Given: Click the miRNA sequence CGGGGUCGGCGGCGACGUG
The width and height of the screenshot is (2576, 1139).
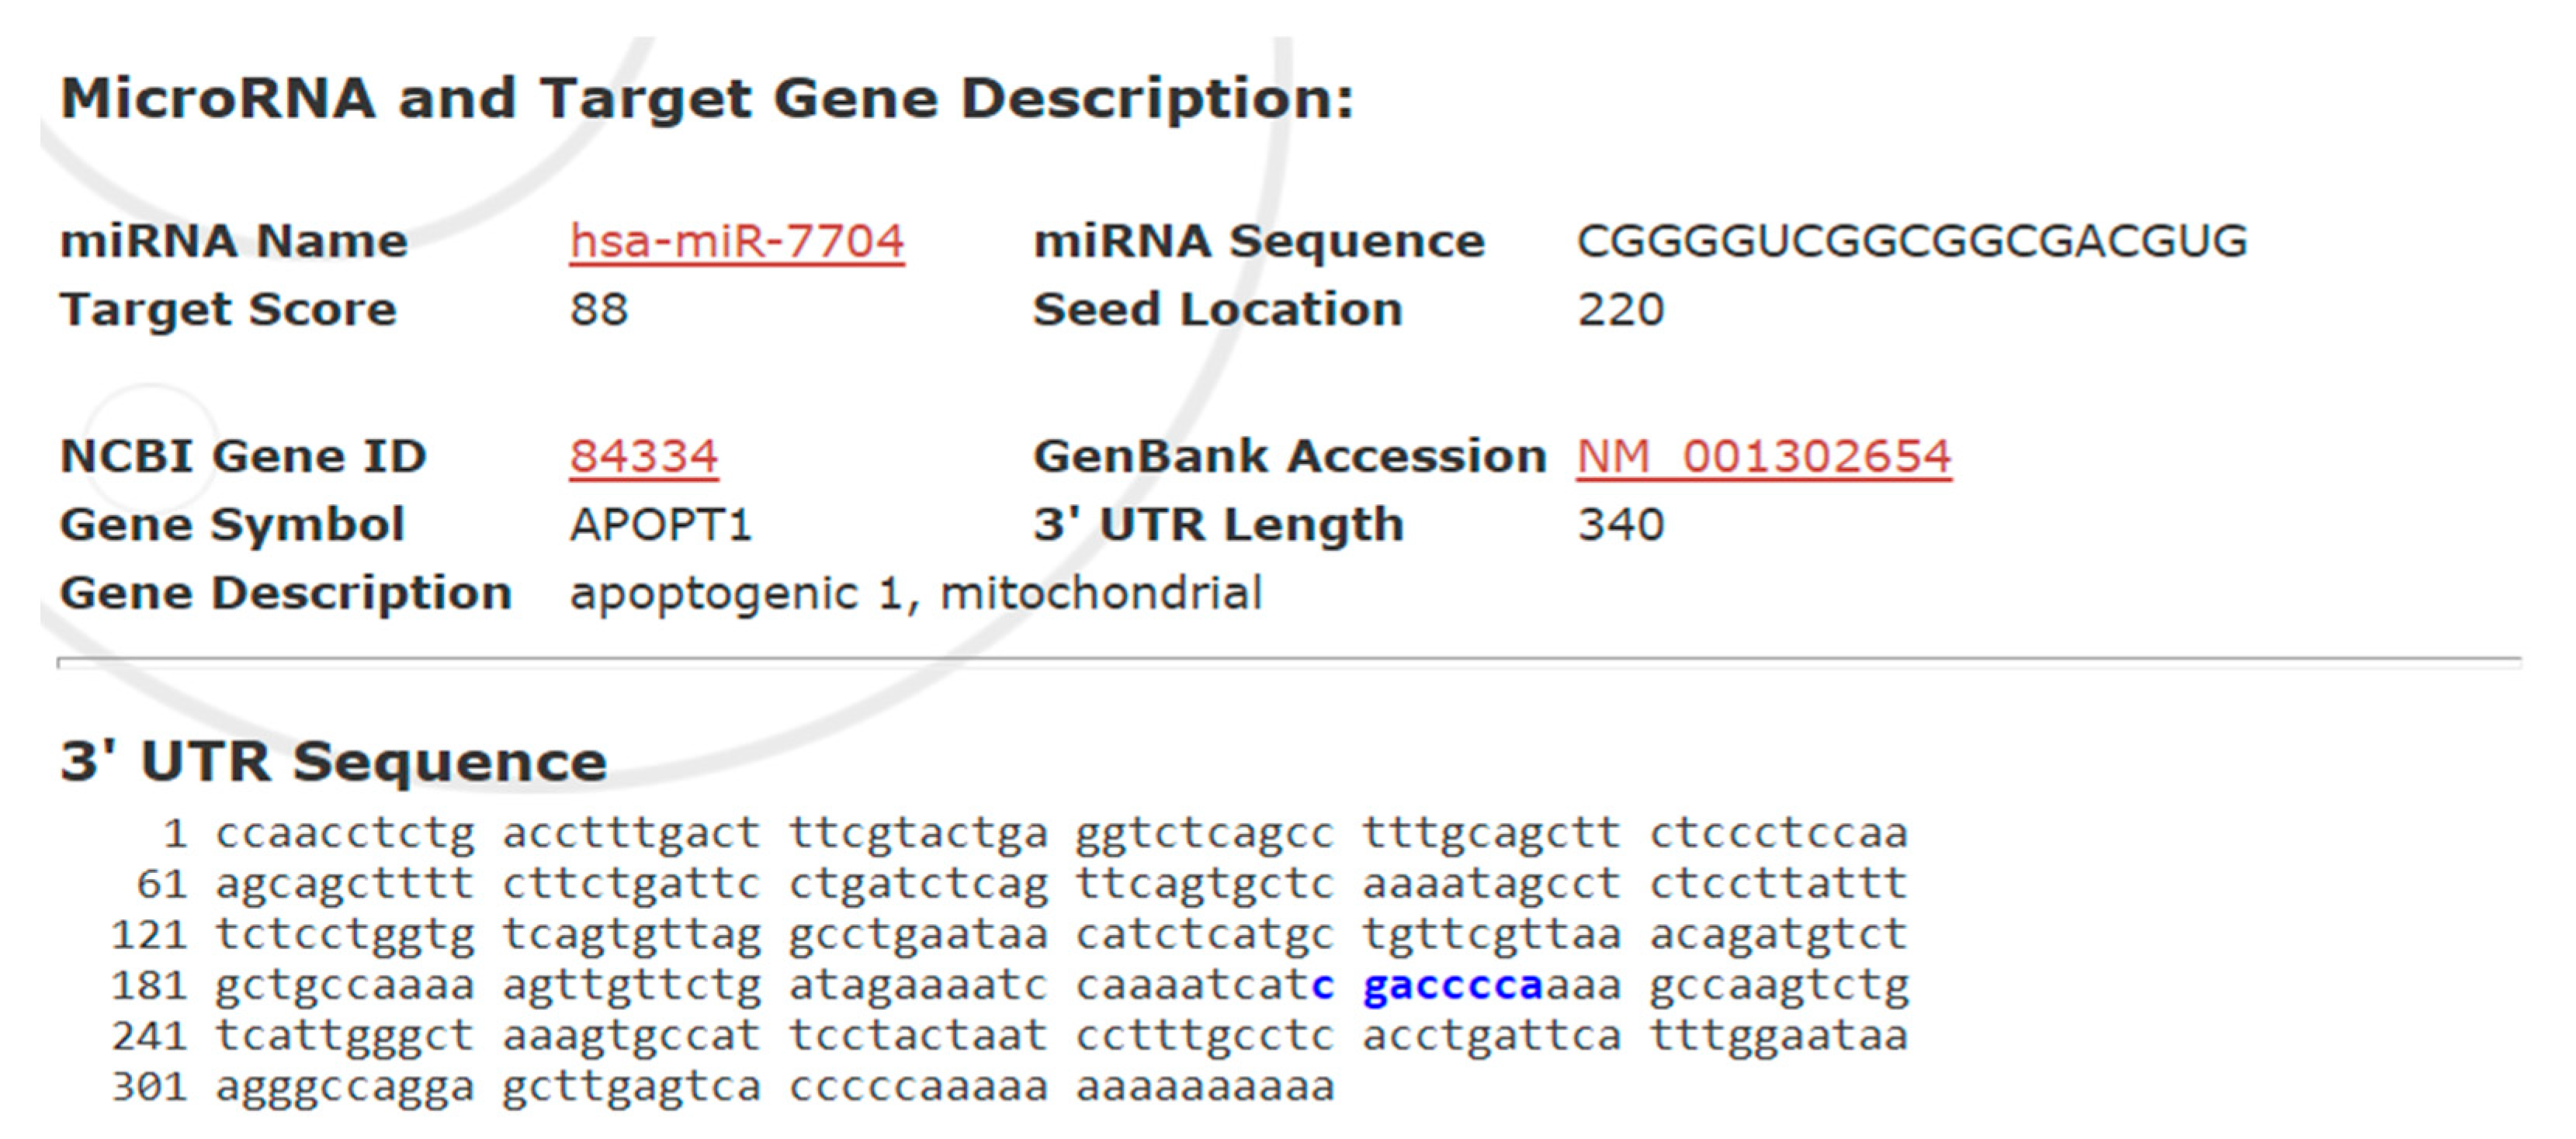Looking at the screenshot, I should [1911, 242].
